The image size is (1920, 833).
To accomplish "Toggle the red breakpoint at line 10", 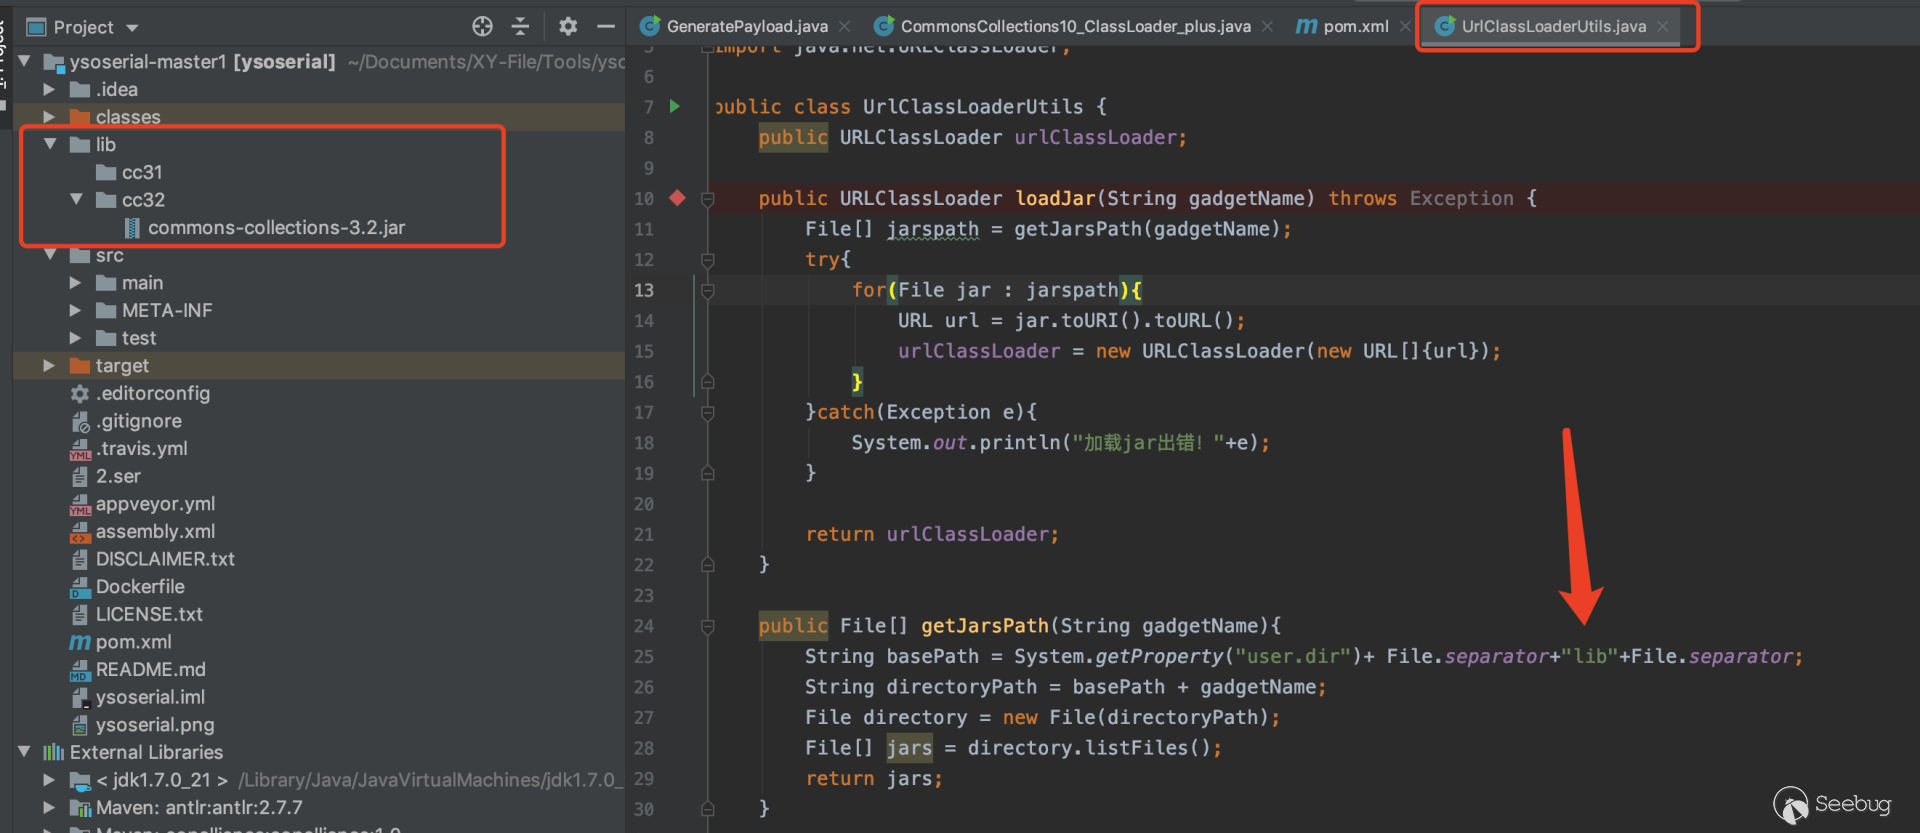I will point(677,198).
